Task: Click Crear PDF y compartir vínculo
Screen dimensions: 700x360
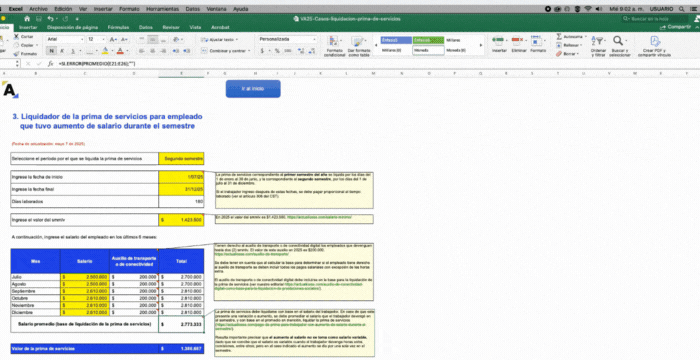Action: (x=654, y=46)
